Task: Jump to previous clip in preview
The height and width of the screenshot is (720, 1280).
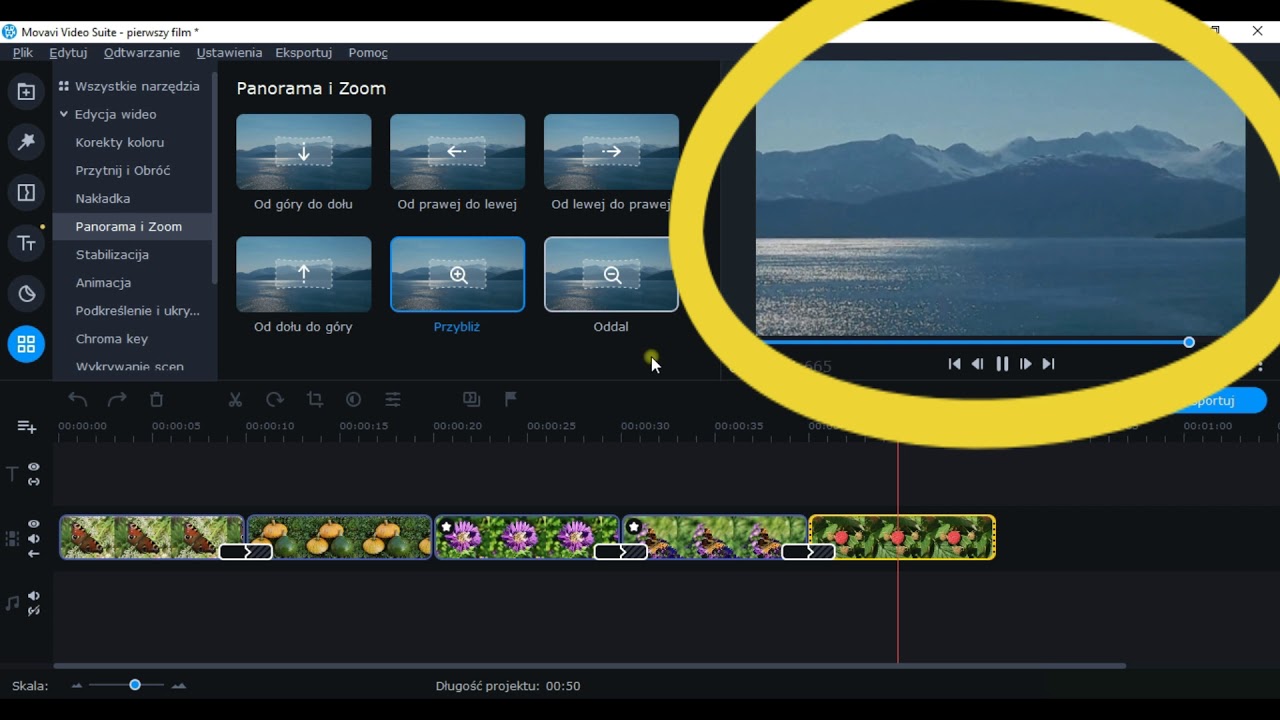Action: [954, 364]
